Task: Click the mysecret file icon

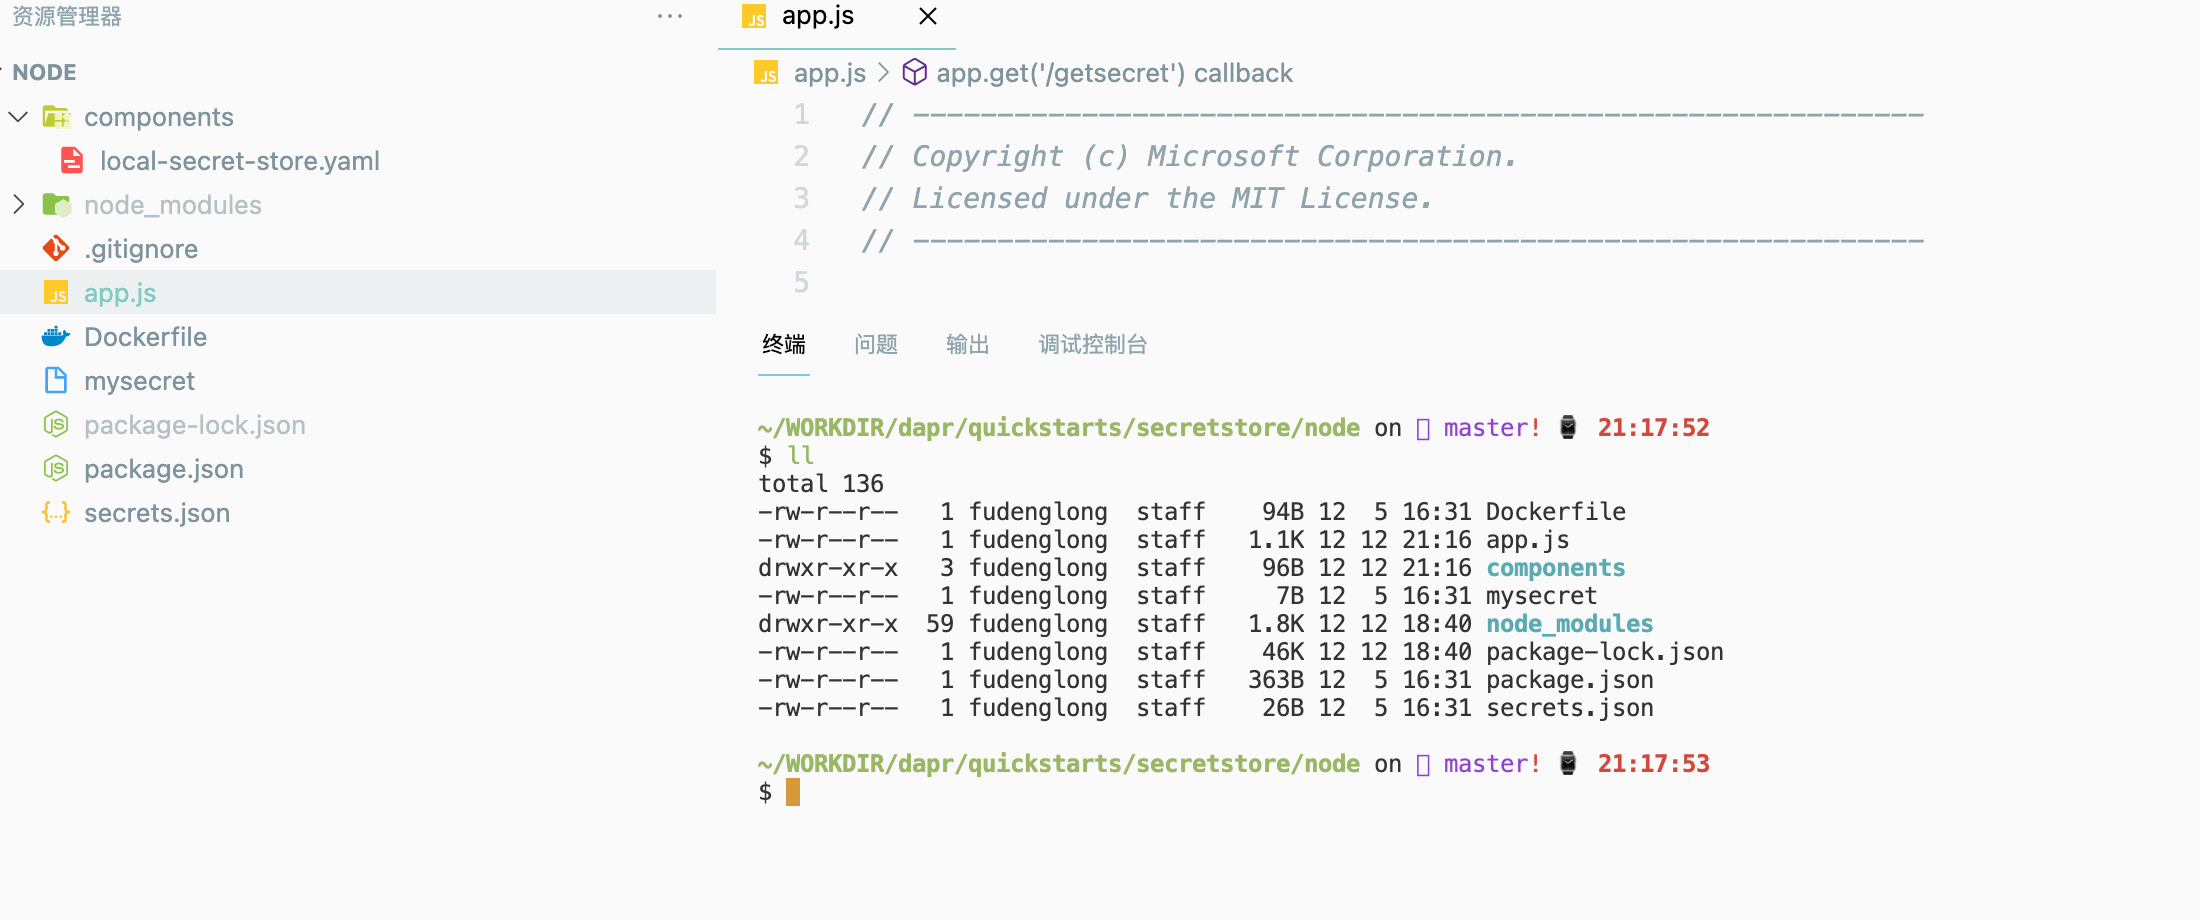Action: (56, 381)
